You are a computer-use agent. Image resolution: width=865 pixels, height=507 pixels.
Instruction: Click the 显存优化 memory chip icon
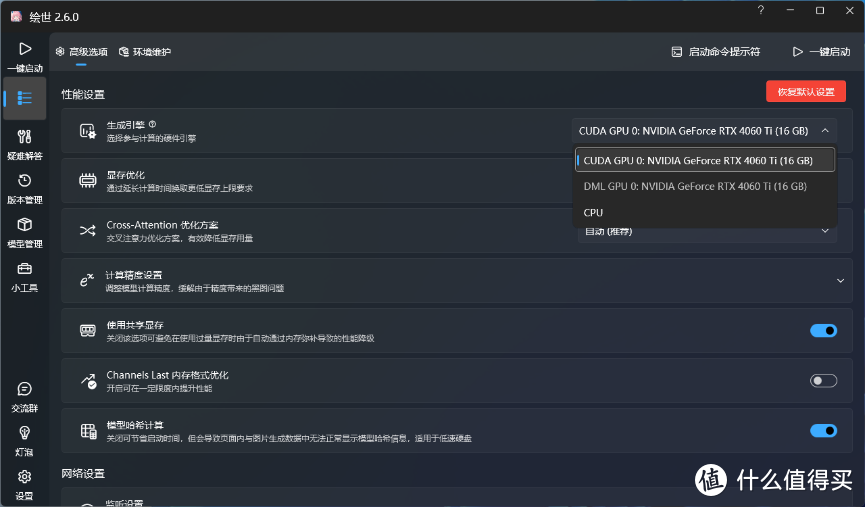coord(88,180)
